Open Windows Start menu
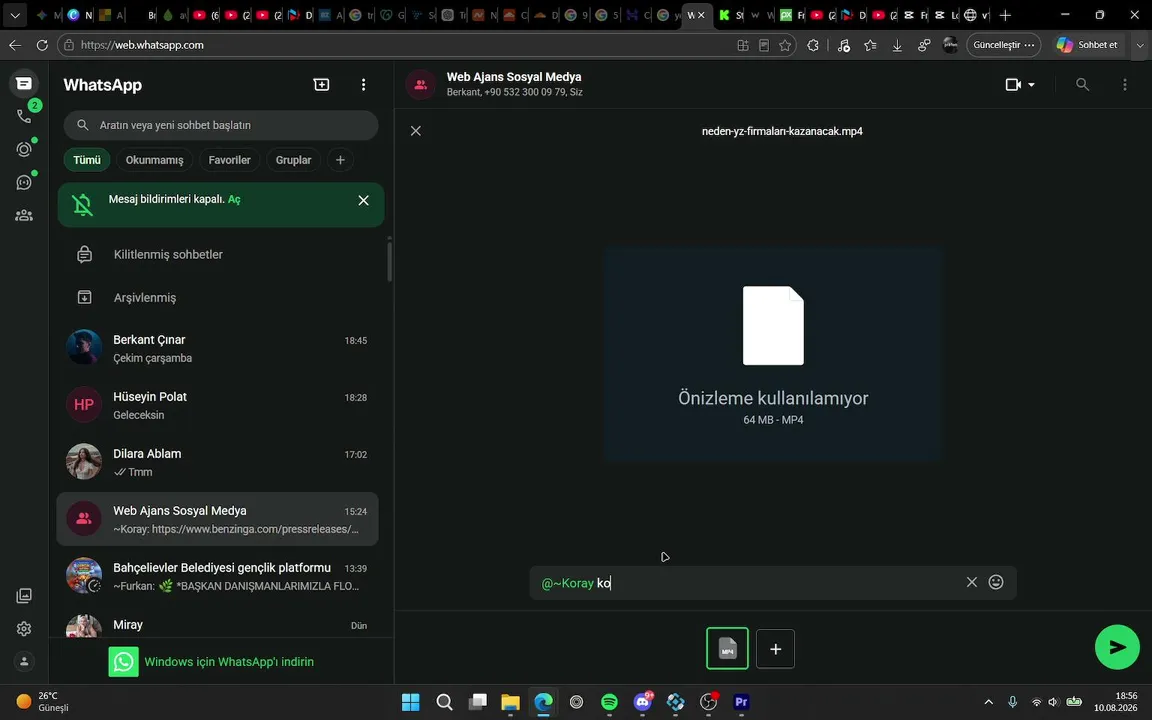 pos(411,702)
